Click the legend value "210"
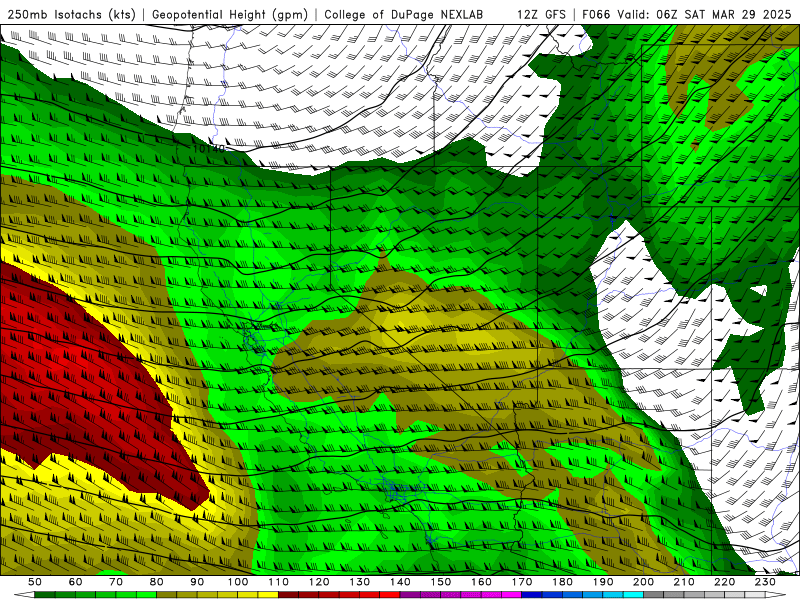Image resolution: width=800 pixels, height=600 pixels. click(x=684, y=582)
